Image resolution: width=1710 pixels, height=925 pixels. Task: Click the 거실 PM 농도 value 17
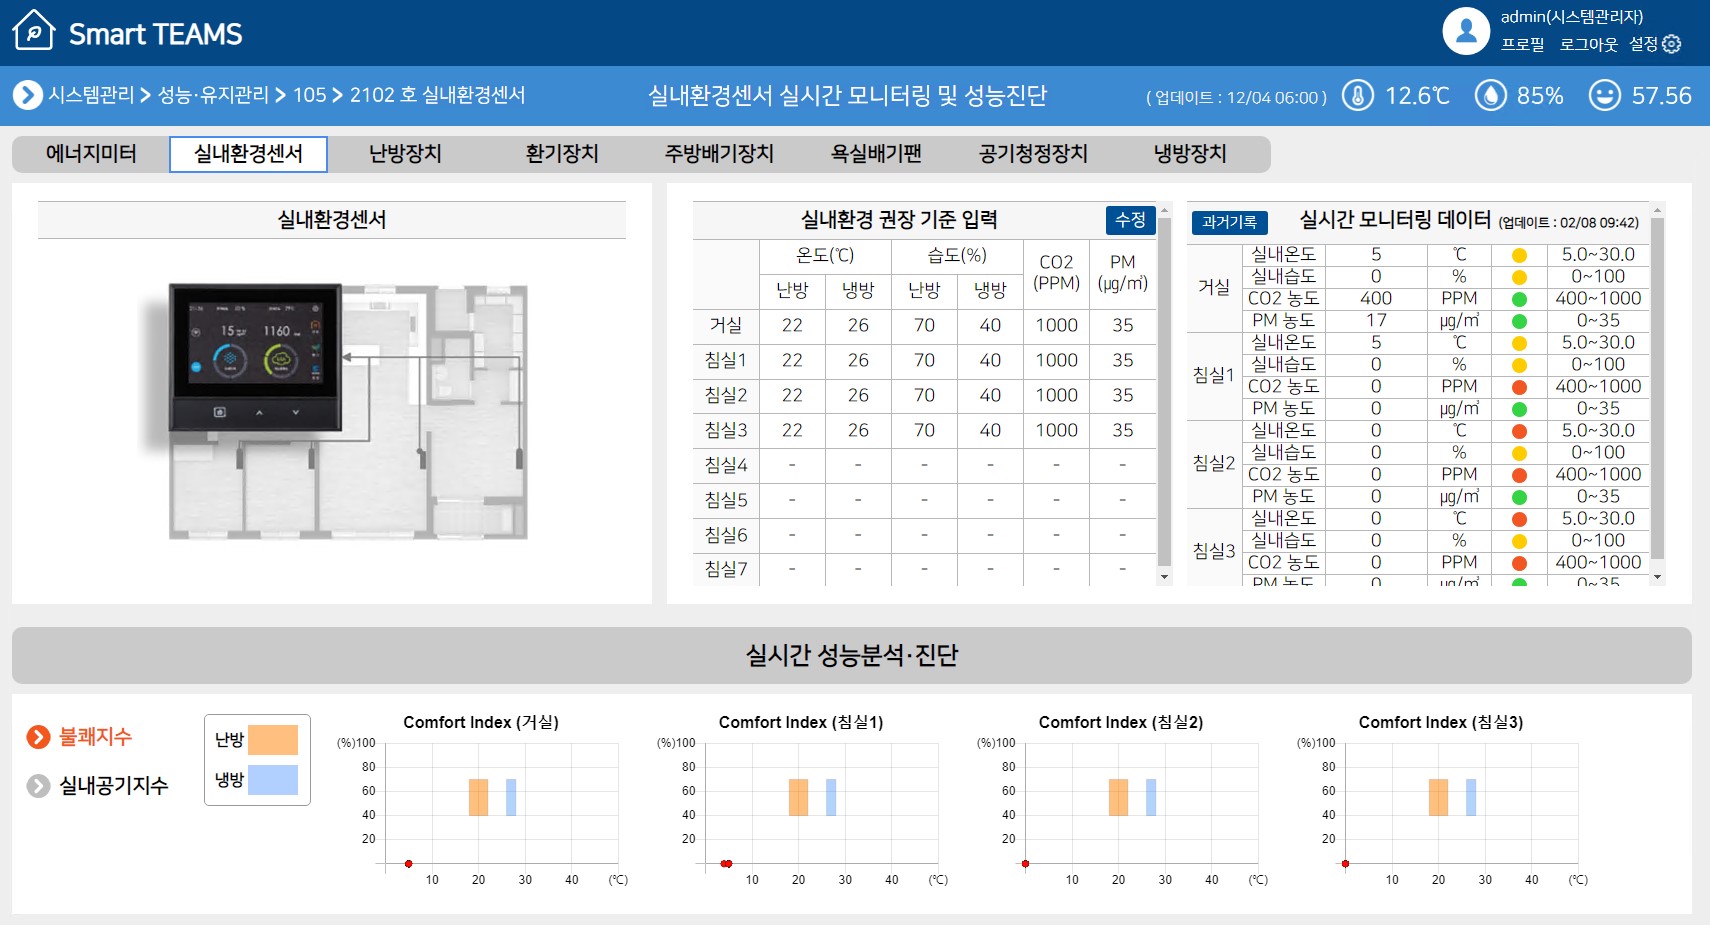(x=1376, y=321)
